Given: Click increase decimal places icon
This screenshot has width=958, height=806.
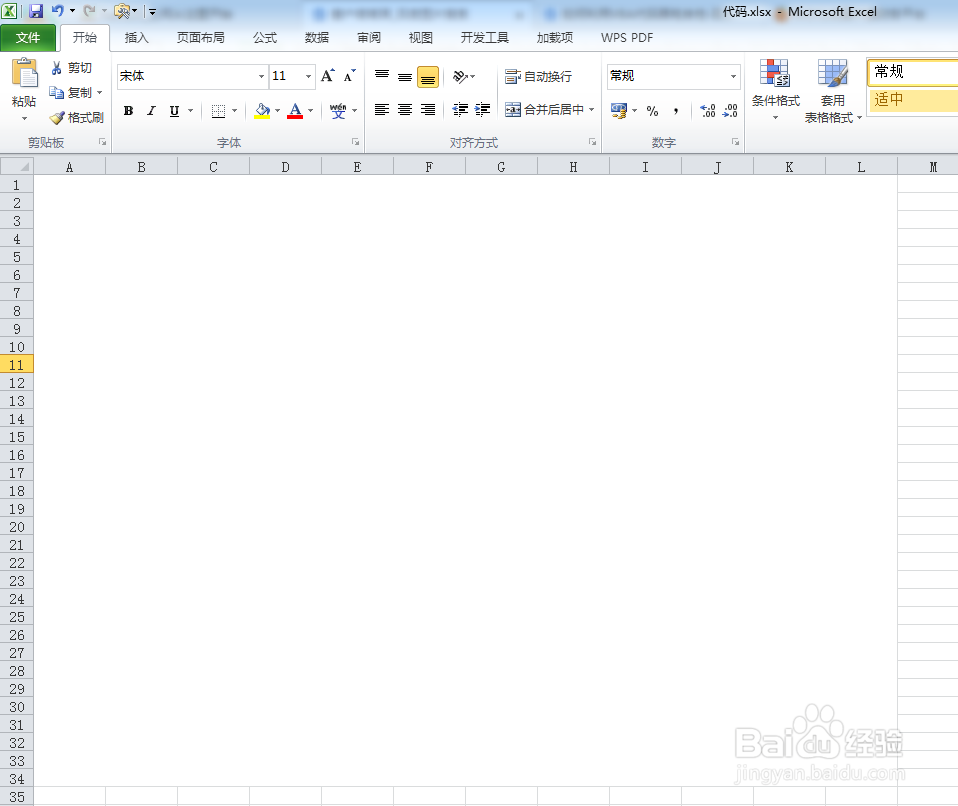Looking at the screenshot, I should coord(708,111).
